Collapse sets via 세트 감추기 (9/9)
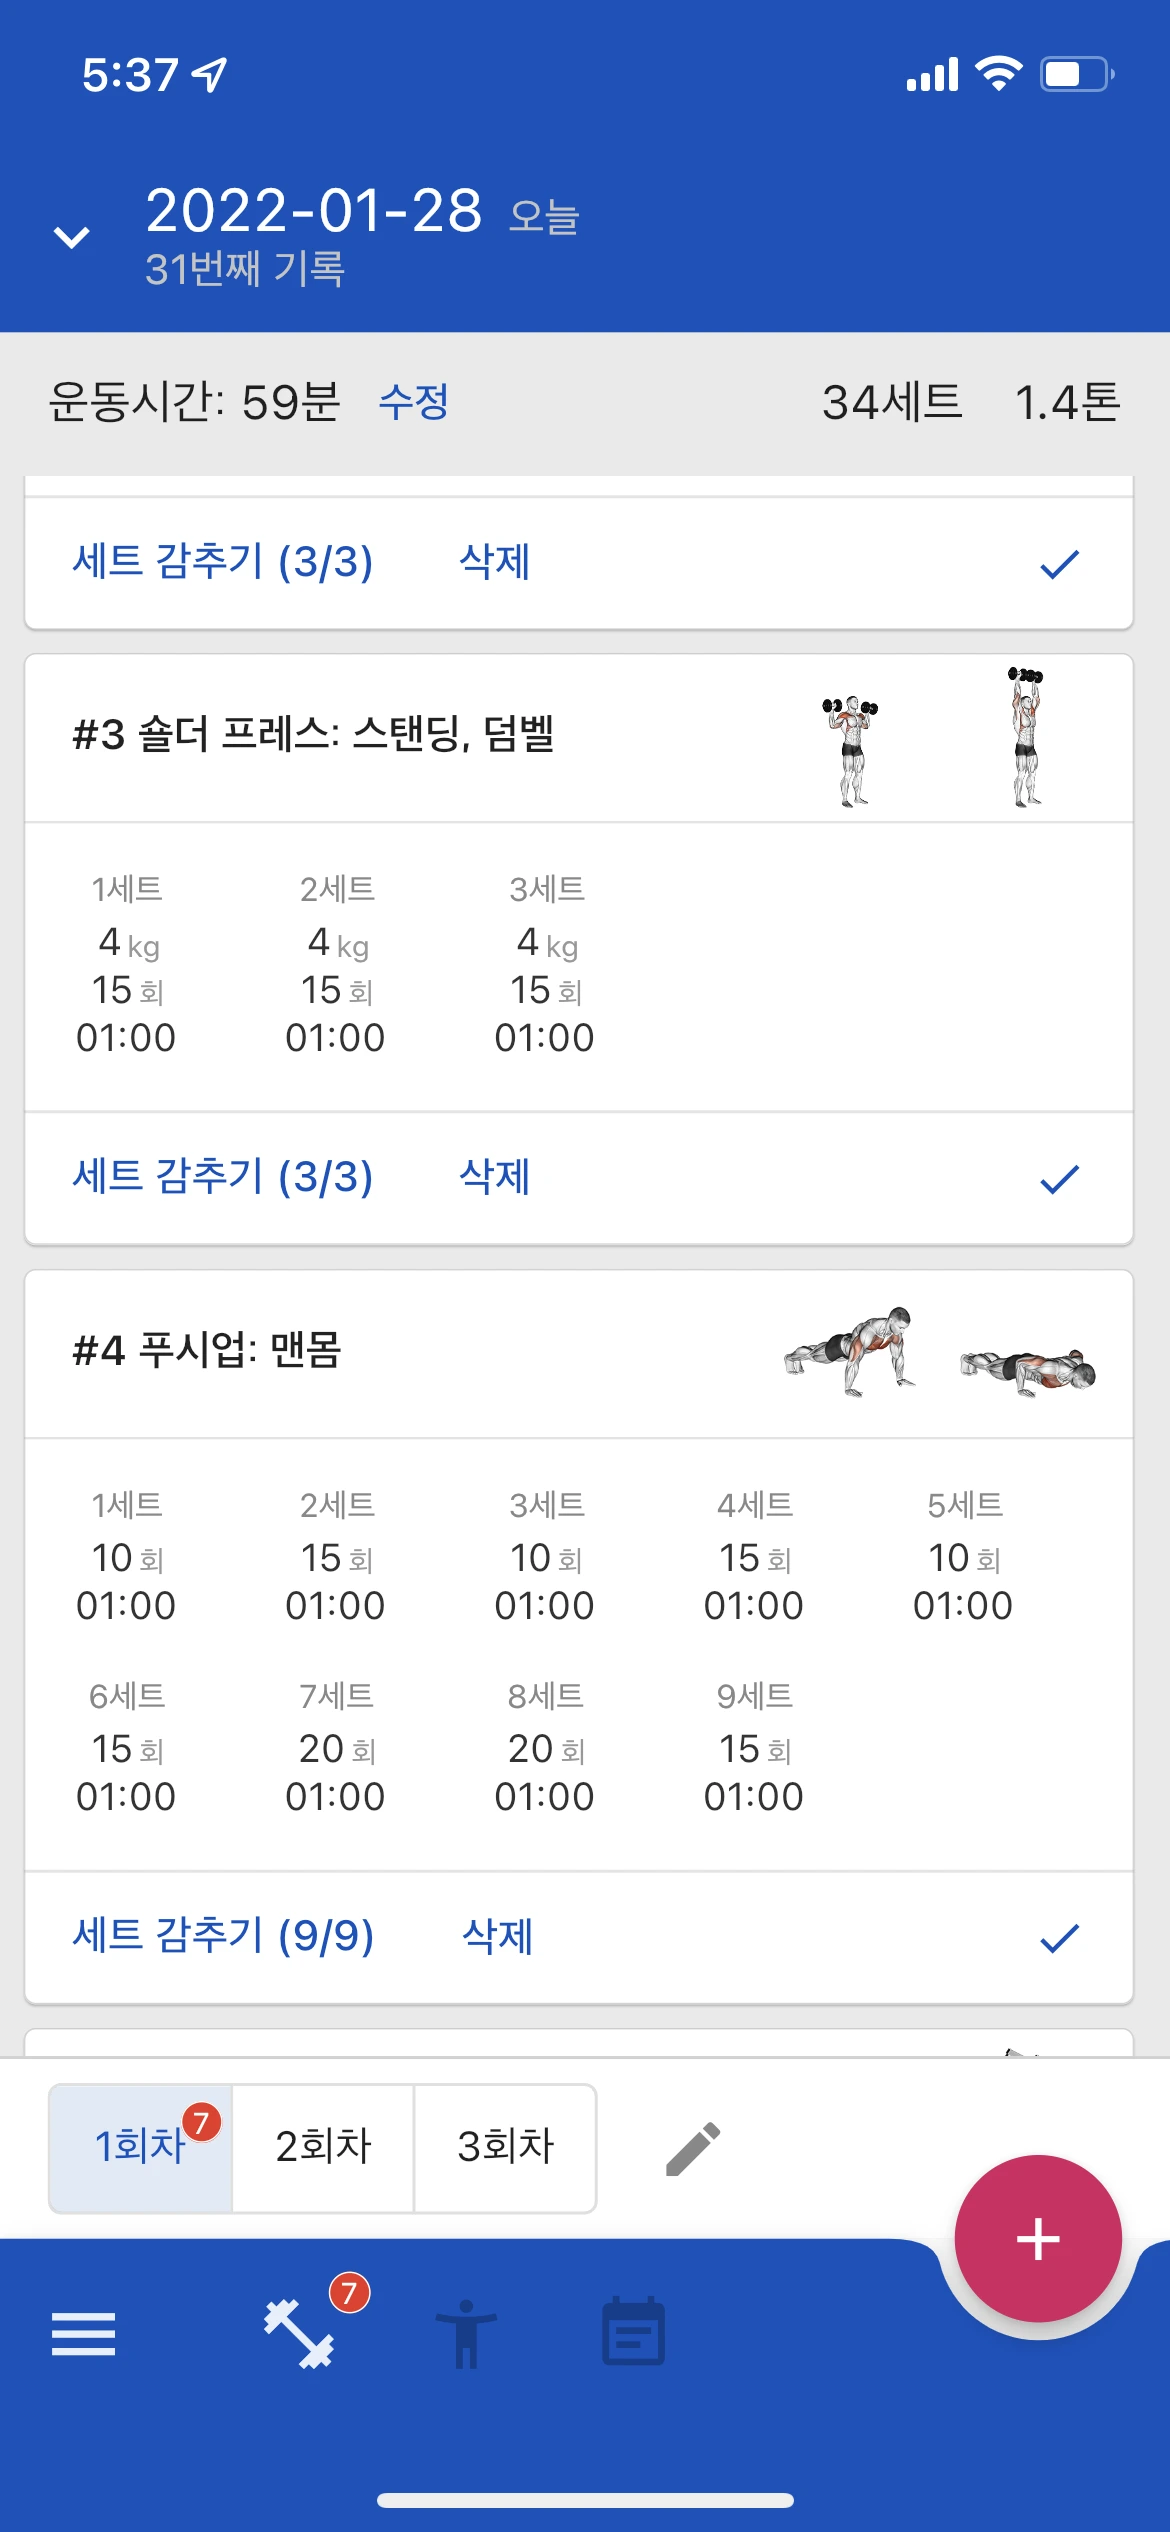This screenshot has width=1170, height=2532. tap(223, 1936)
